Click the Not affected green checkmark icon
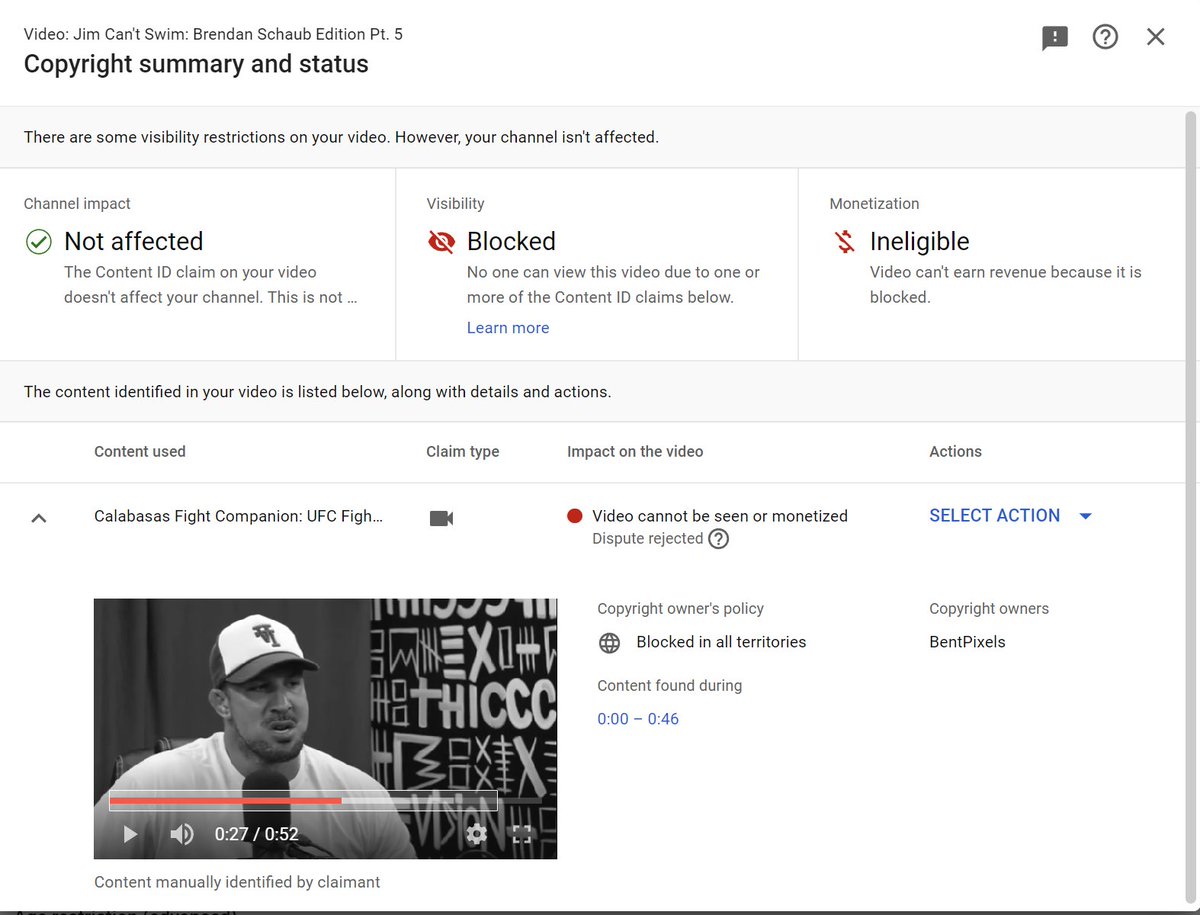 coord(39,242)
